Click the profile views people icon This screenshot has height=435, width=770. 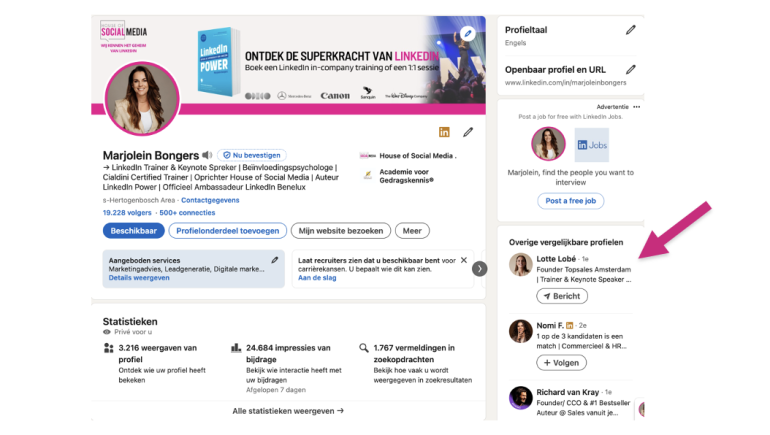tap(109, 348)
